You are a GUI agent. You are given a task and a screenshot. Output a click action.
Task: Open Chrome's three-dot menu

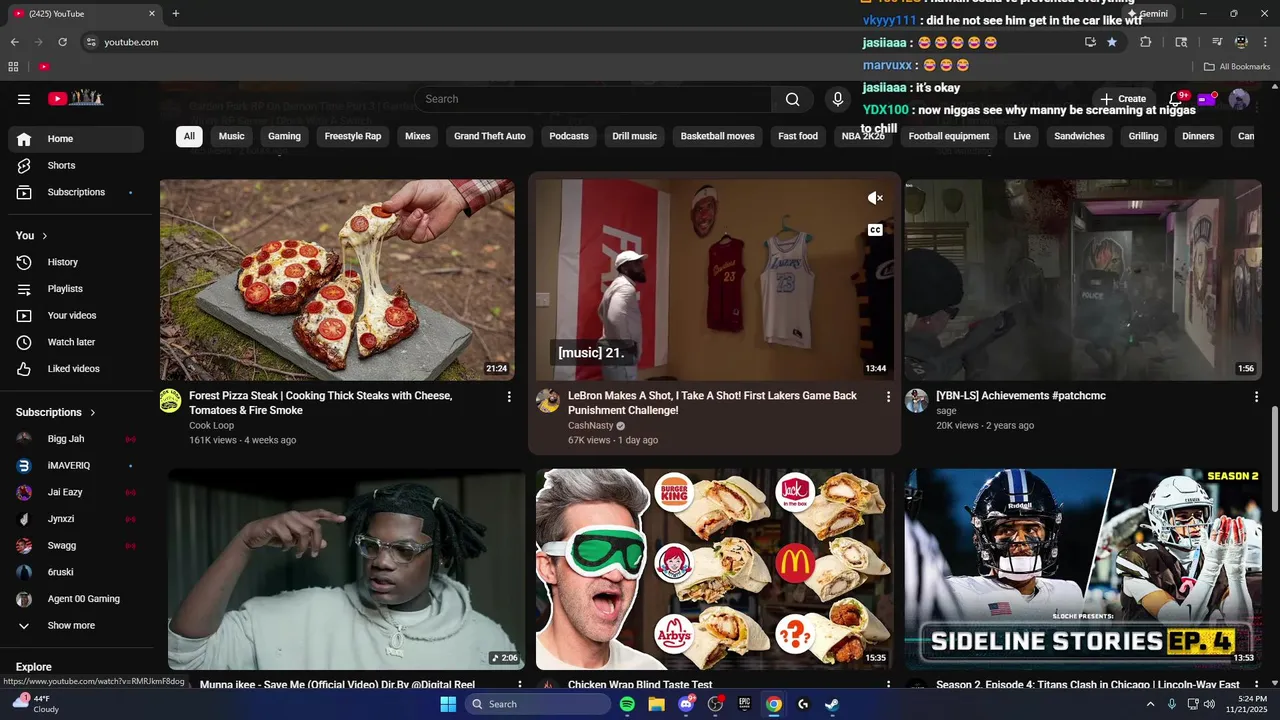pos(1265,42)
